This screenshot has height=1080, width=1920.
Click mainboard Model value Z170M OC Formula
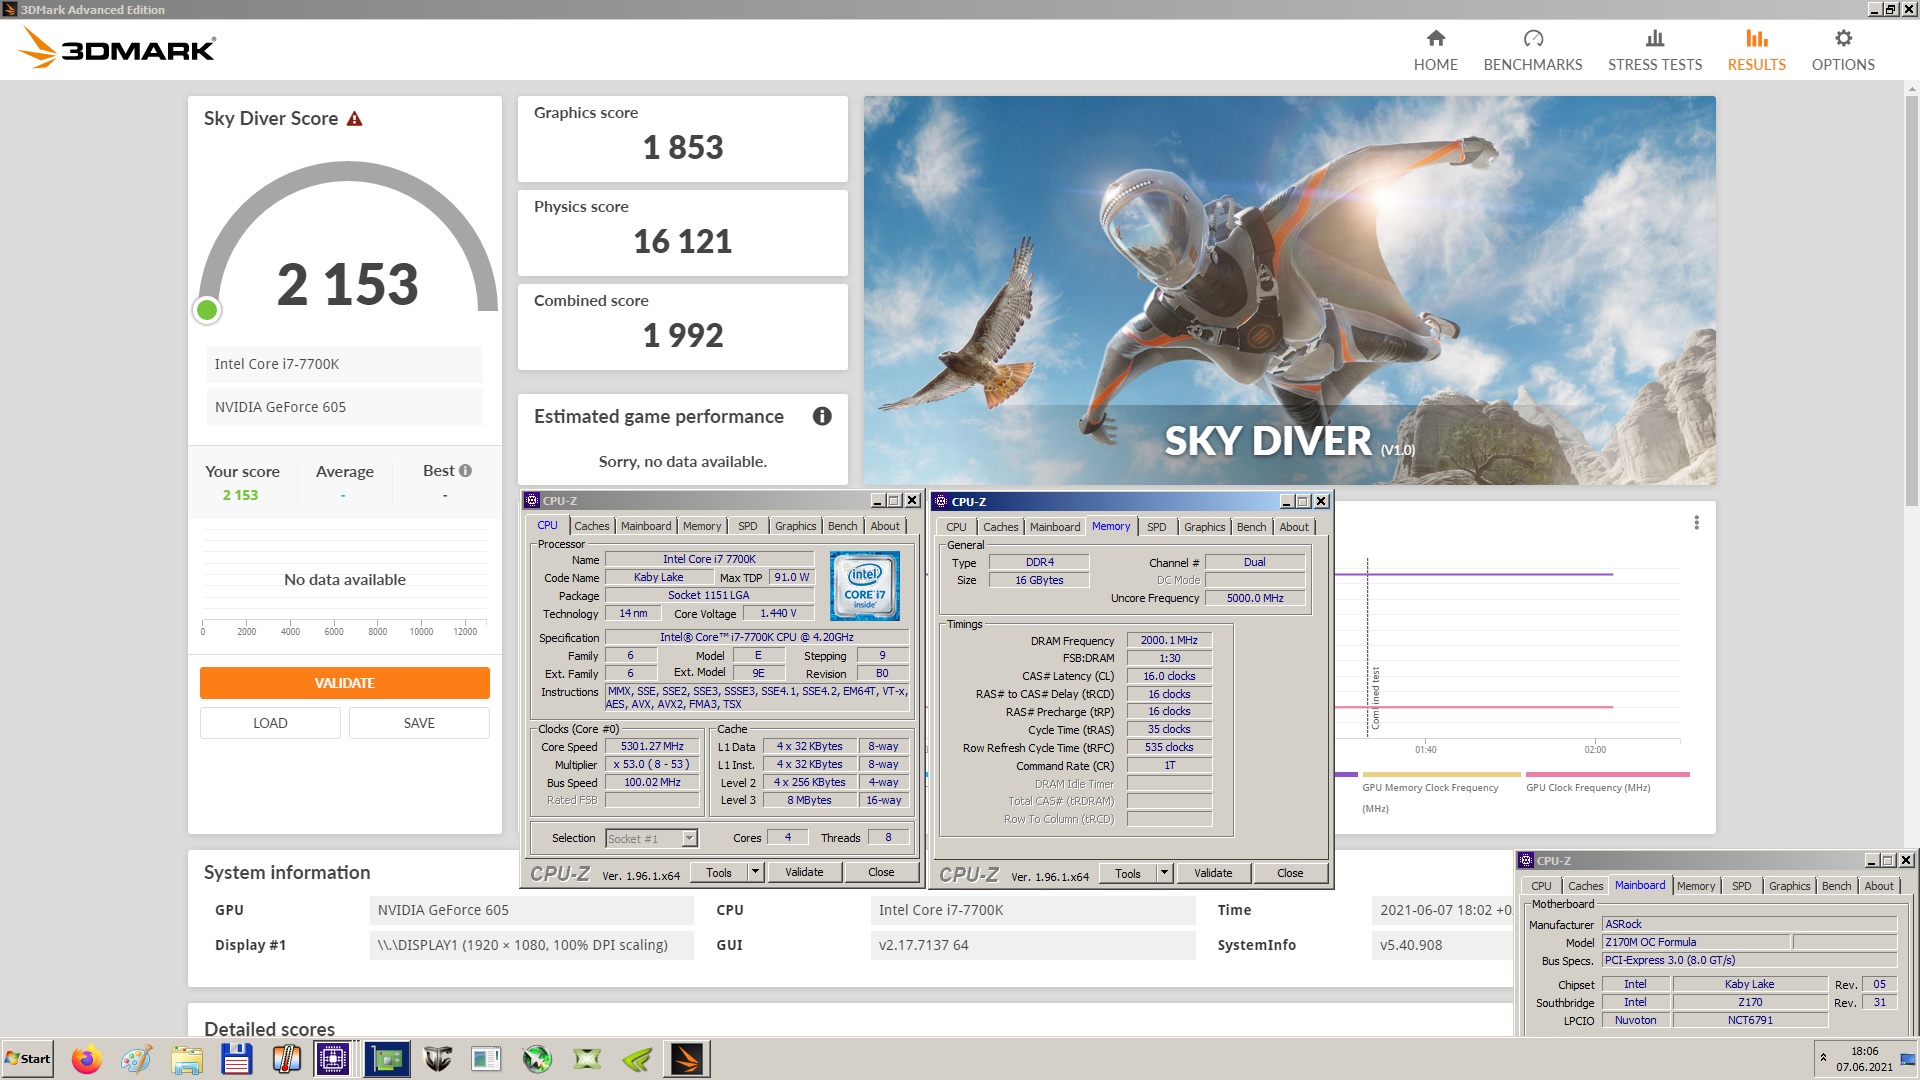(1696, 942)
